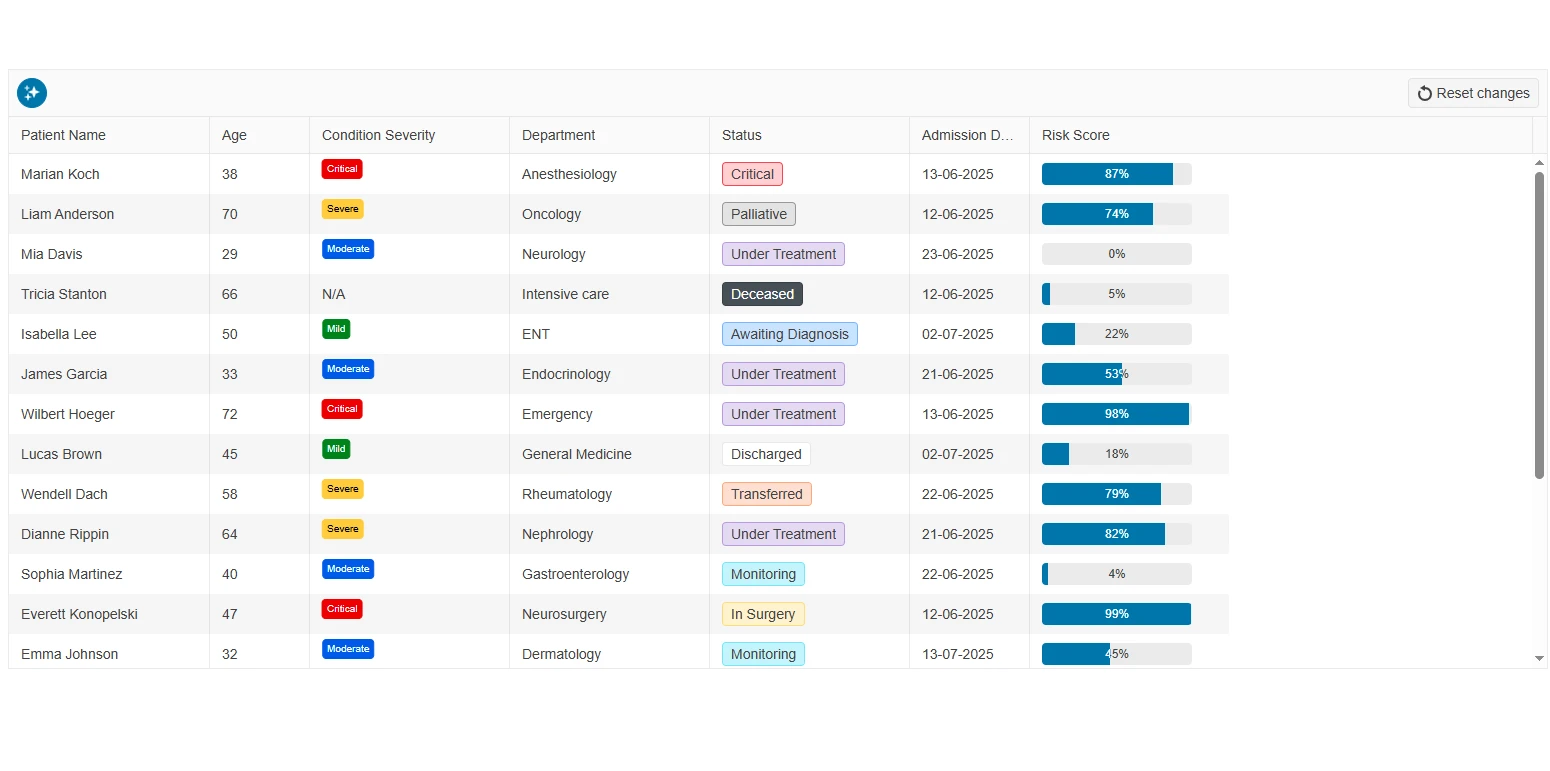Click the Reset changes button
The height and width of the screenshot is (771, 1550).
pos(1472,92)
